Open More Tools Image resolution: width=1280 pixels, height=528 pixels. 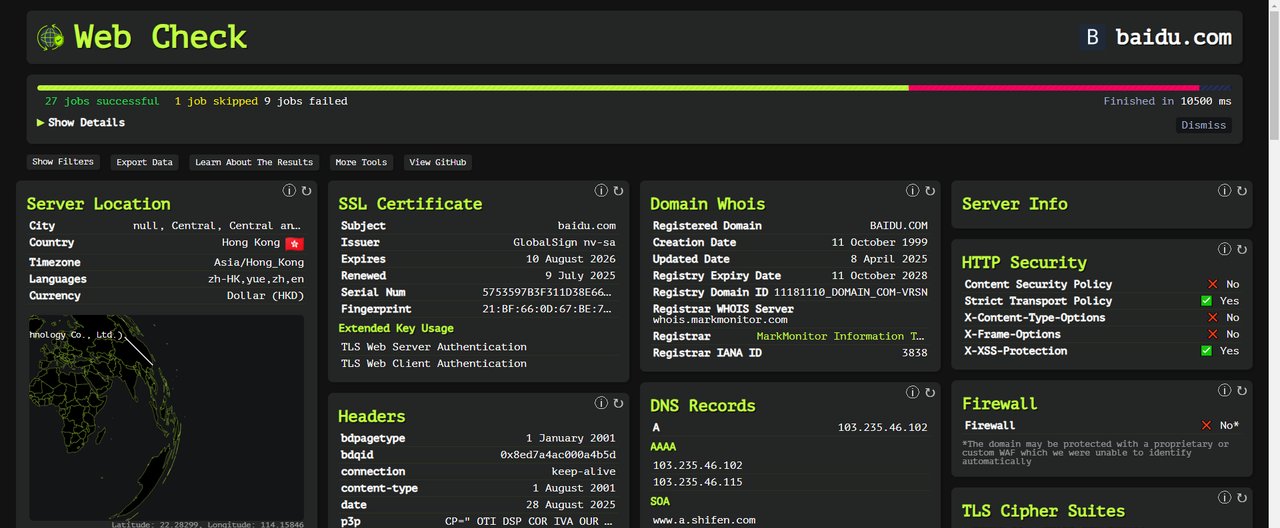pyautogui.click(x=361, y=162)
